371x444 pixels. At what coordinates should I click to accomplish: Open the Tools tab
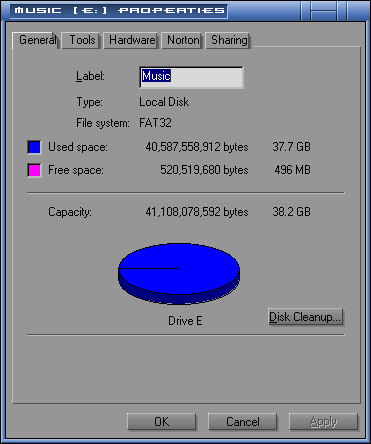click(81, 40)
